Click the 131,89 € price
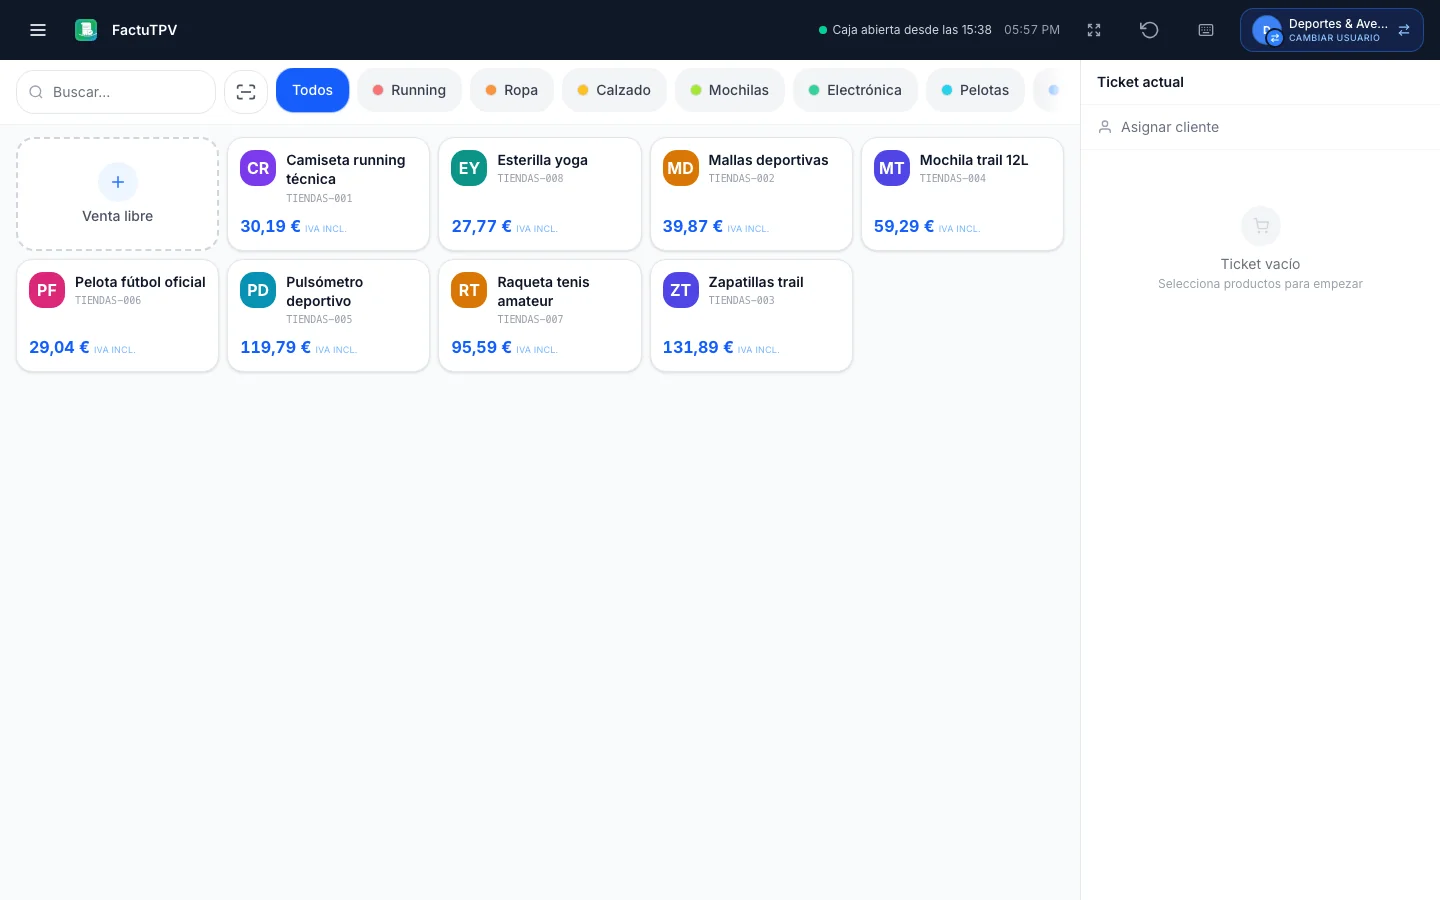The image size is (1440, 900). [698, 348]
